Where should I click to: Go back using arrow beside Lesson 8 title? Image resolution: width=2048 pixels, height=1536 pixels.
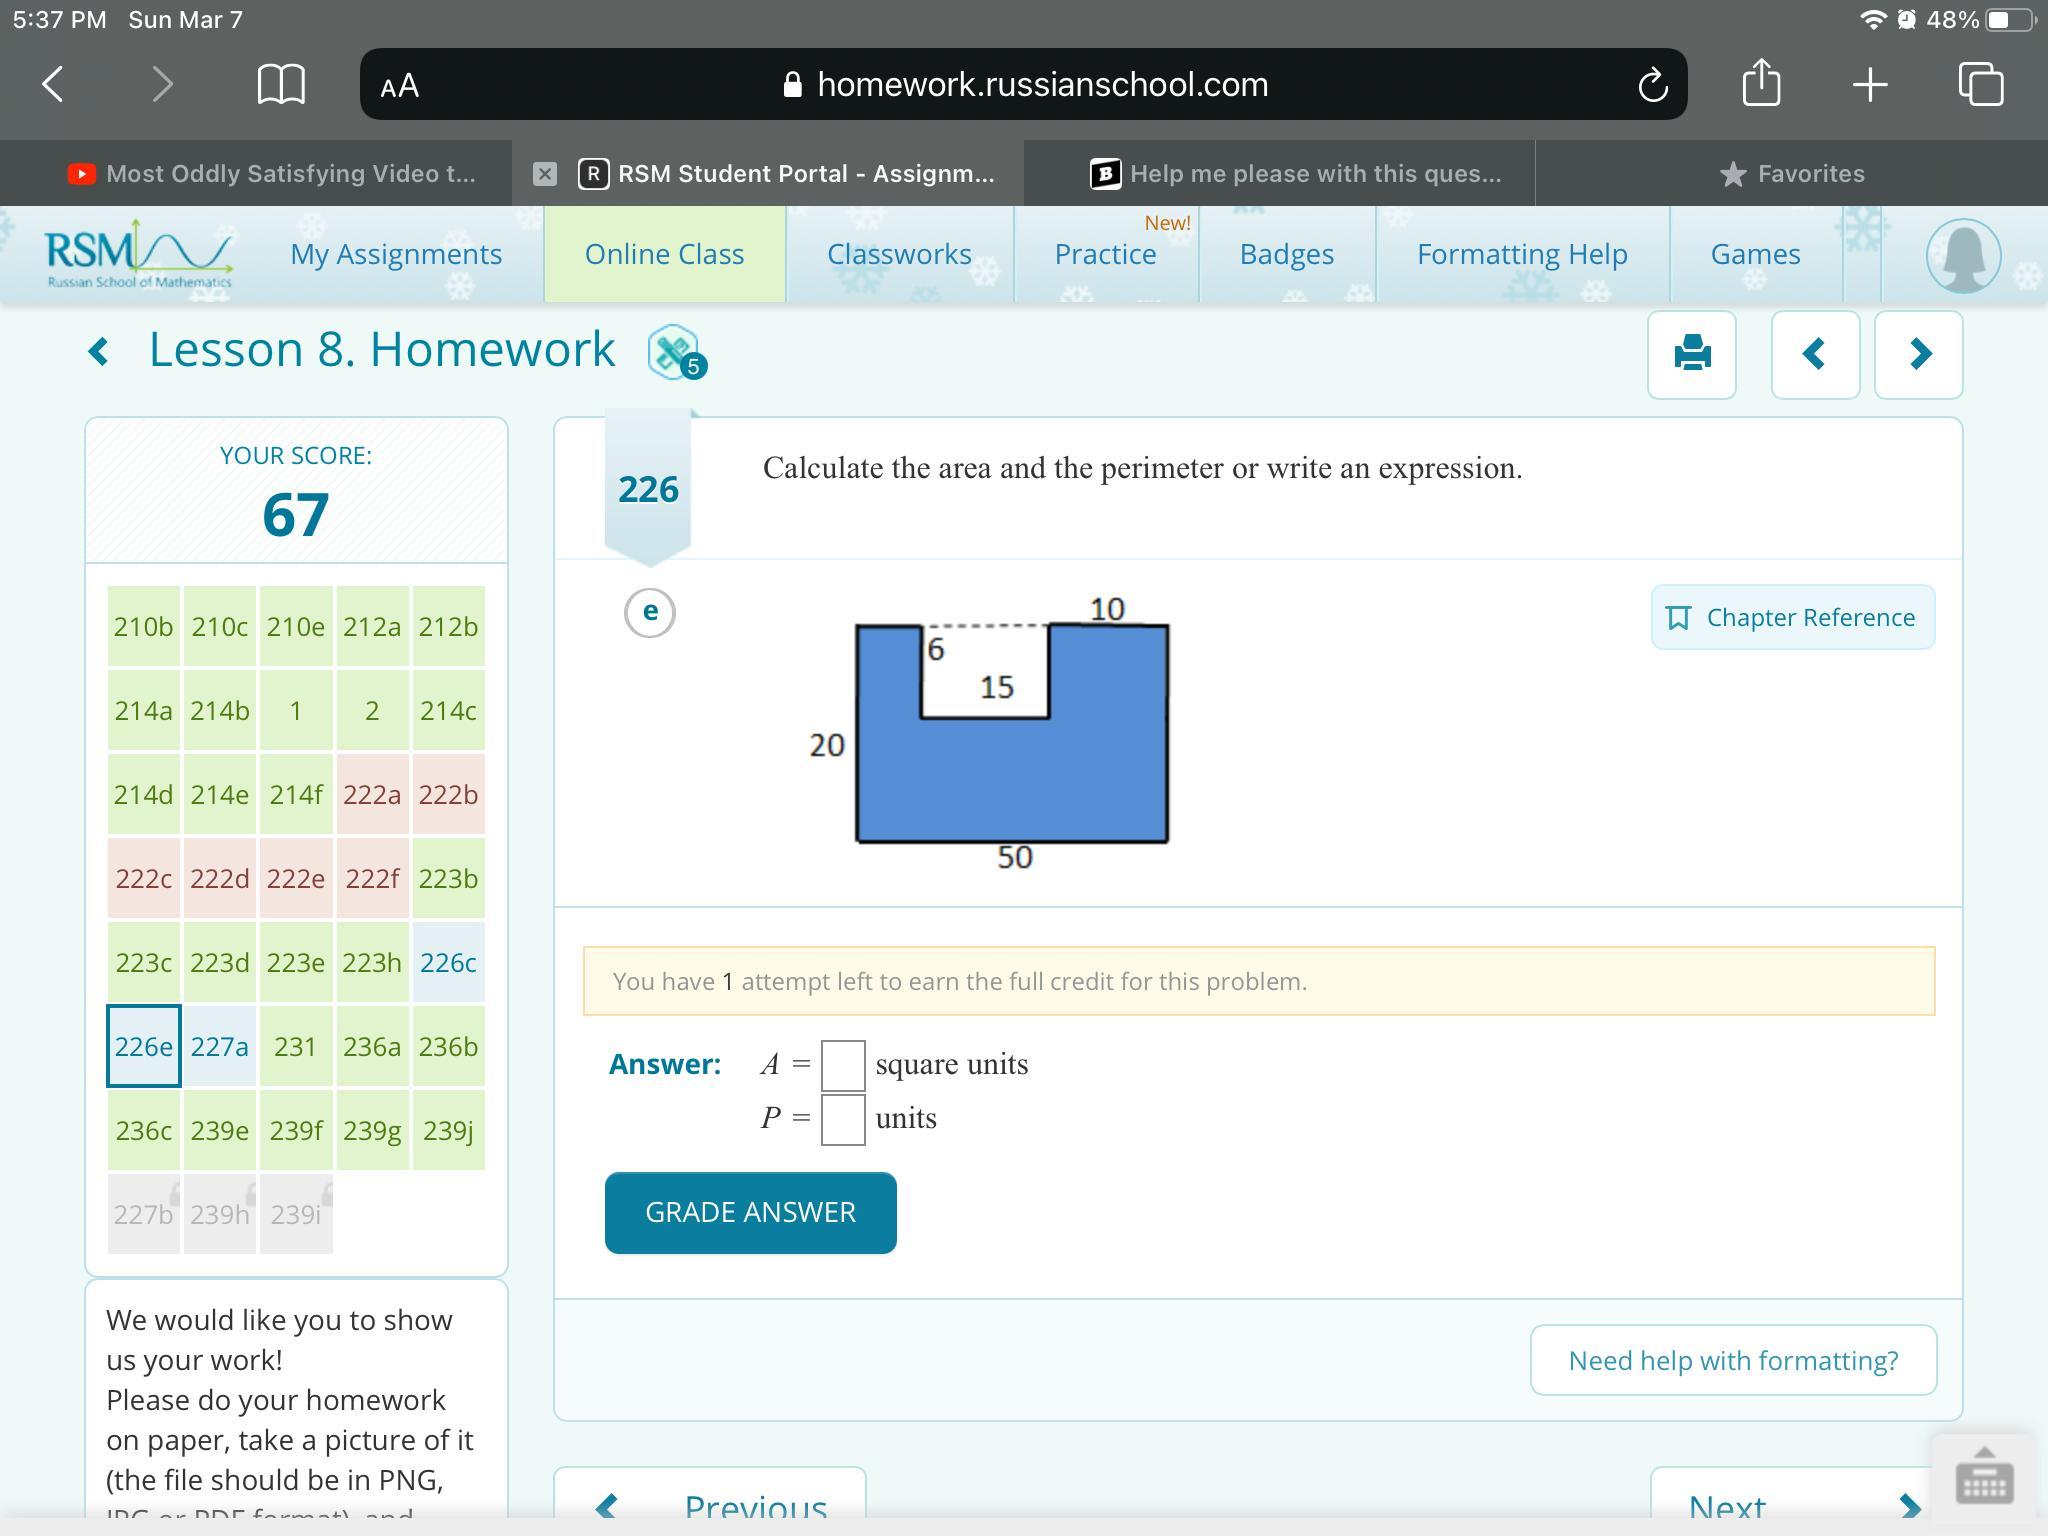click(x=98, y=351)
